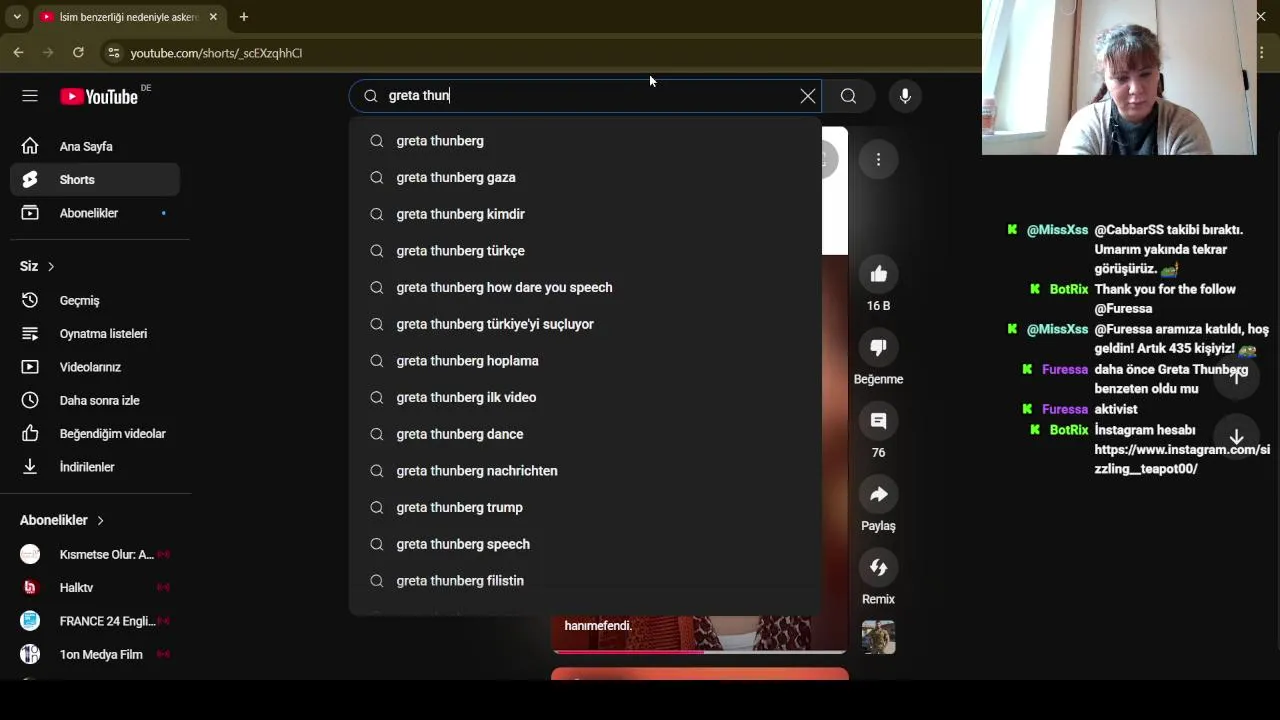This screenshot has width=1280, height=720.
Task: Open the sound thumbnail below Remix
Action: click(878, 637)
